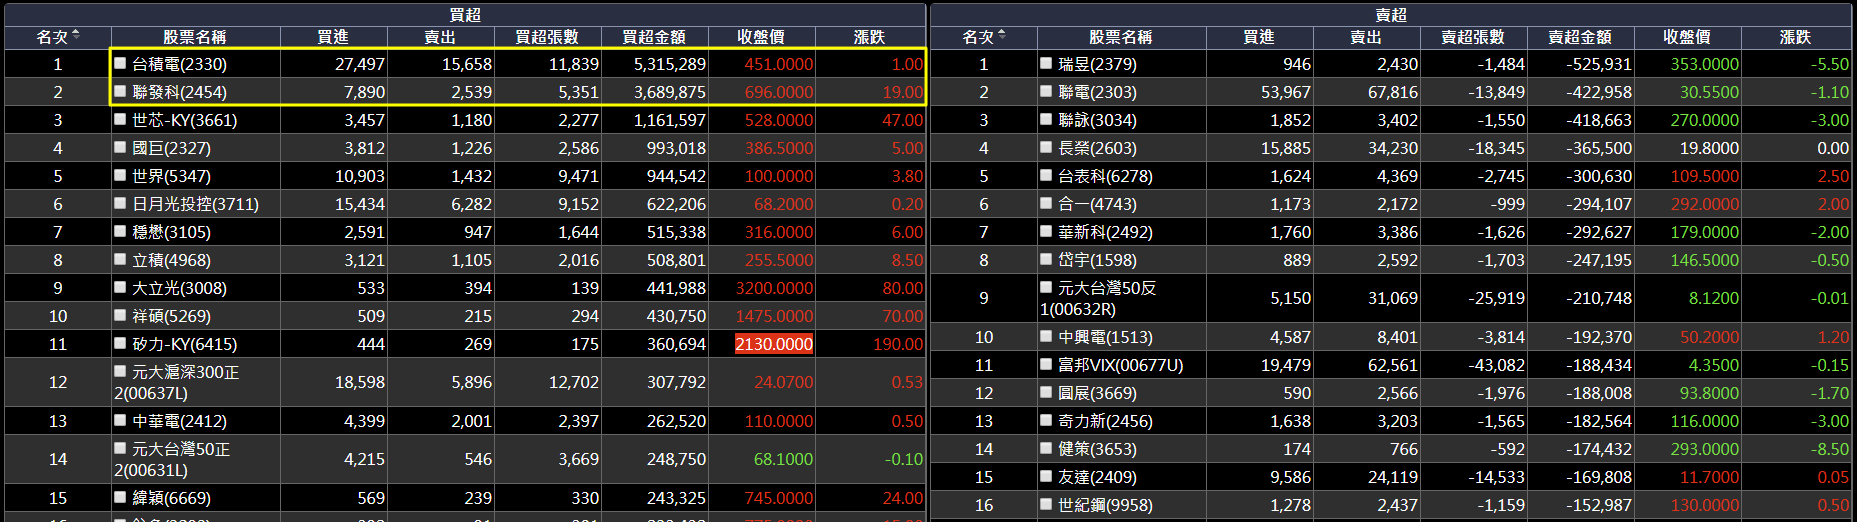Click 買超金額 value 5,315,289
Viewport: 1857px width, 522px height.
[670, 64]
